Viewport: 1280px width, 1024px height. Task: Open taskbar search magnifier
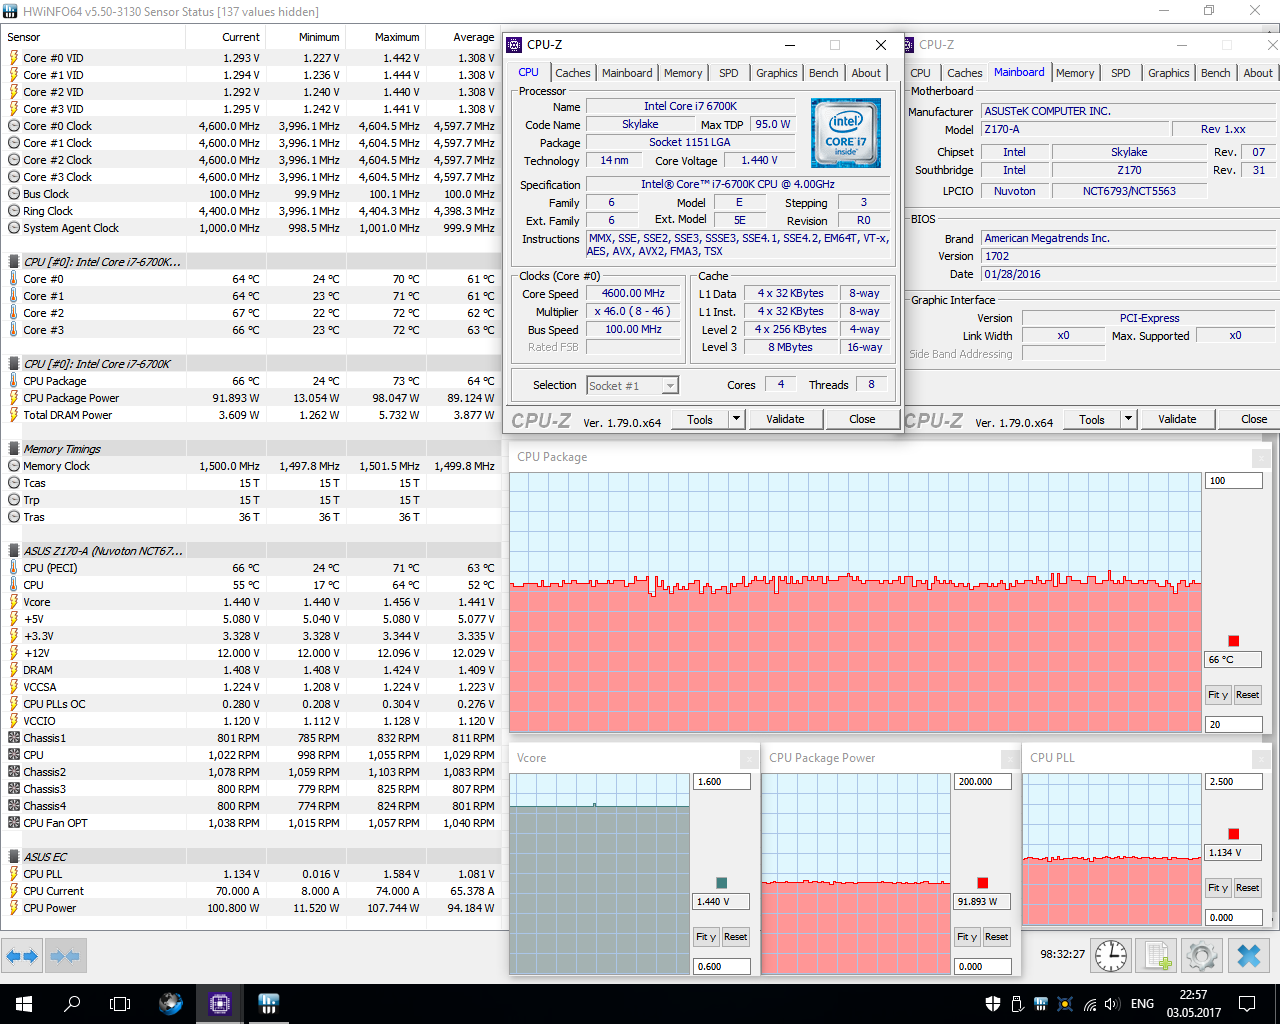tap(72, 1004)
